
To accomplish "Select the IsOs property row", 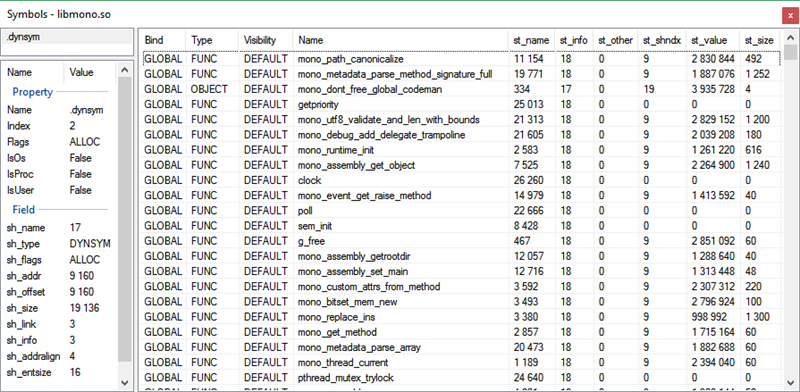I will [x=60, y=158].
